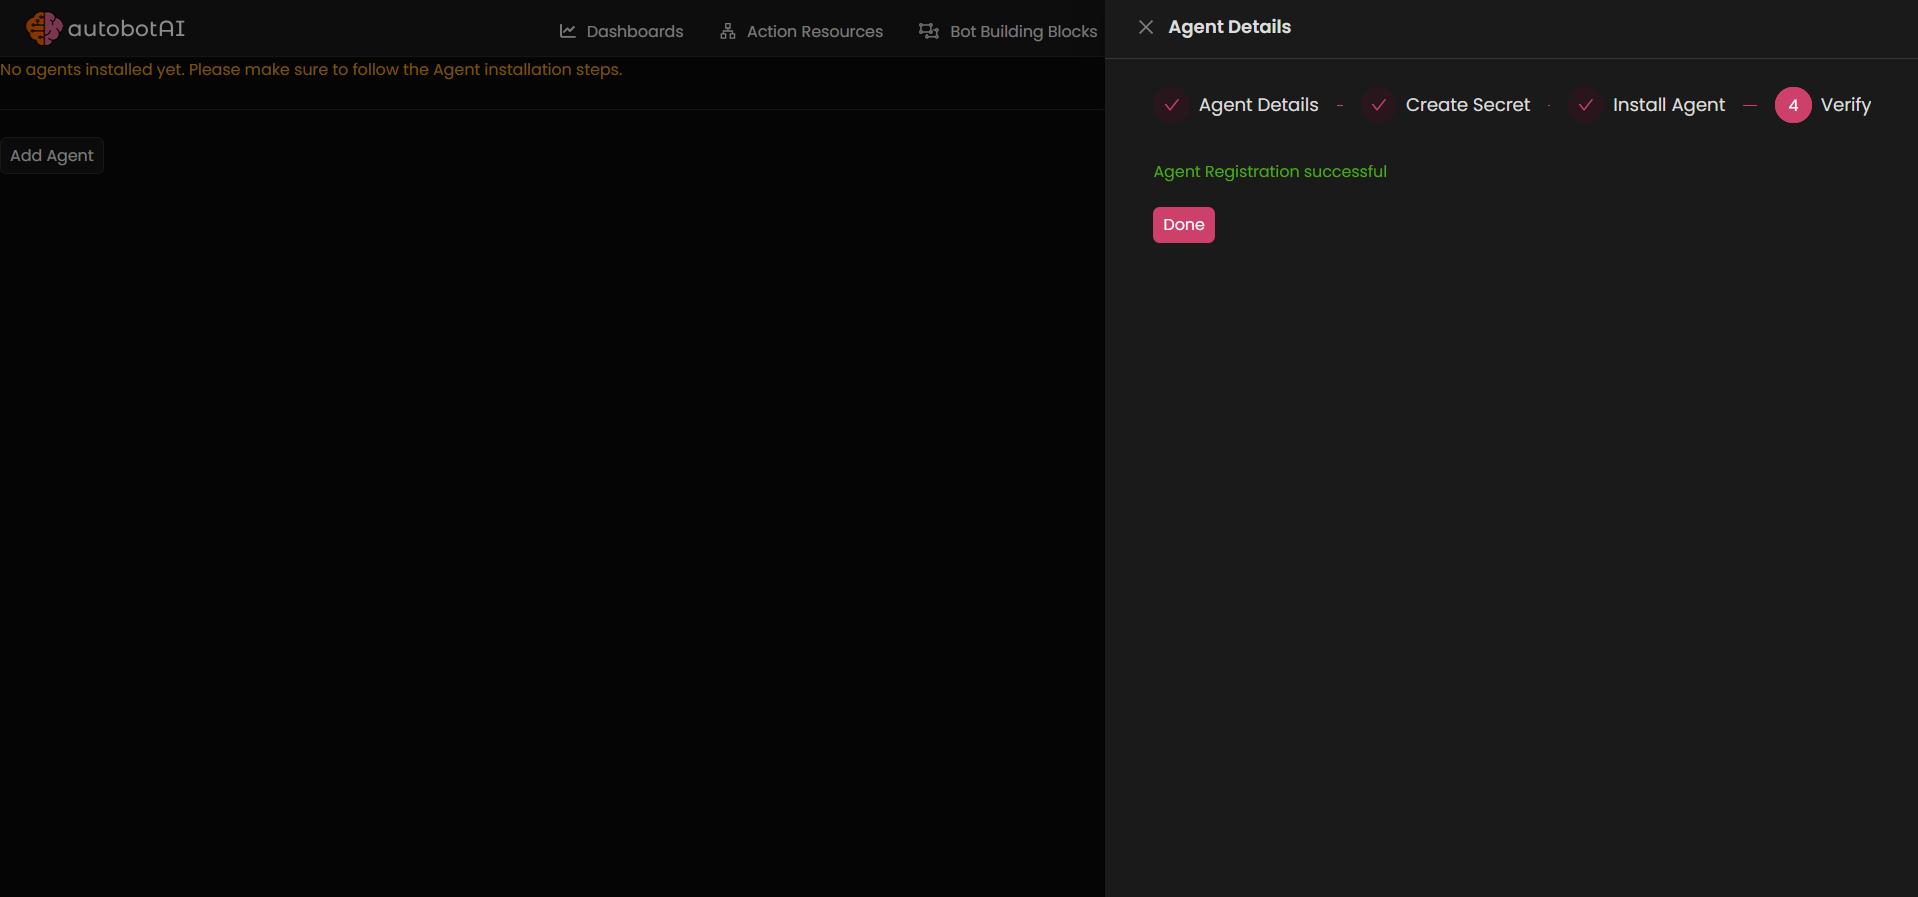Click the Done button

[x=1184, y=225]
